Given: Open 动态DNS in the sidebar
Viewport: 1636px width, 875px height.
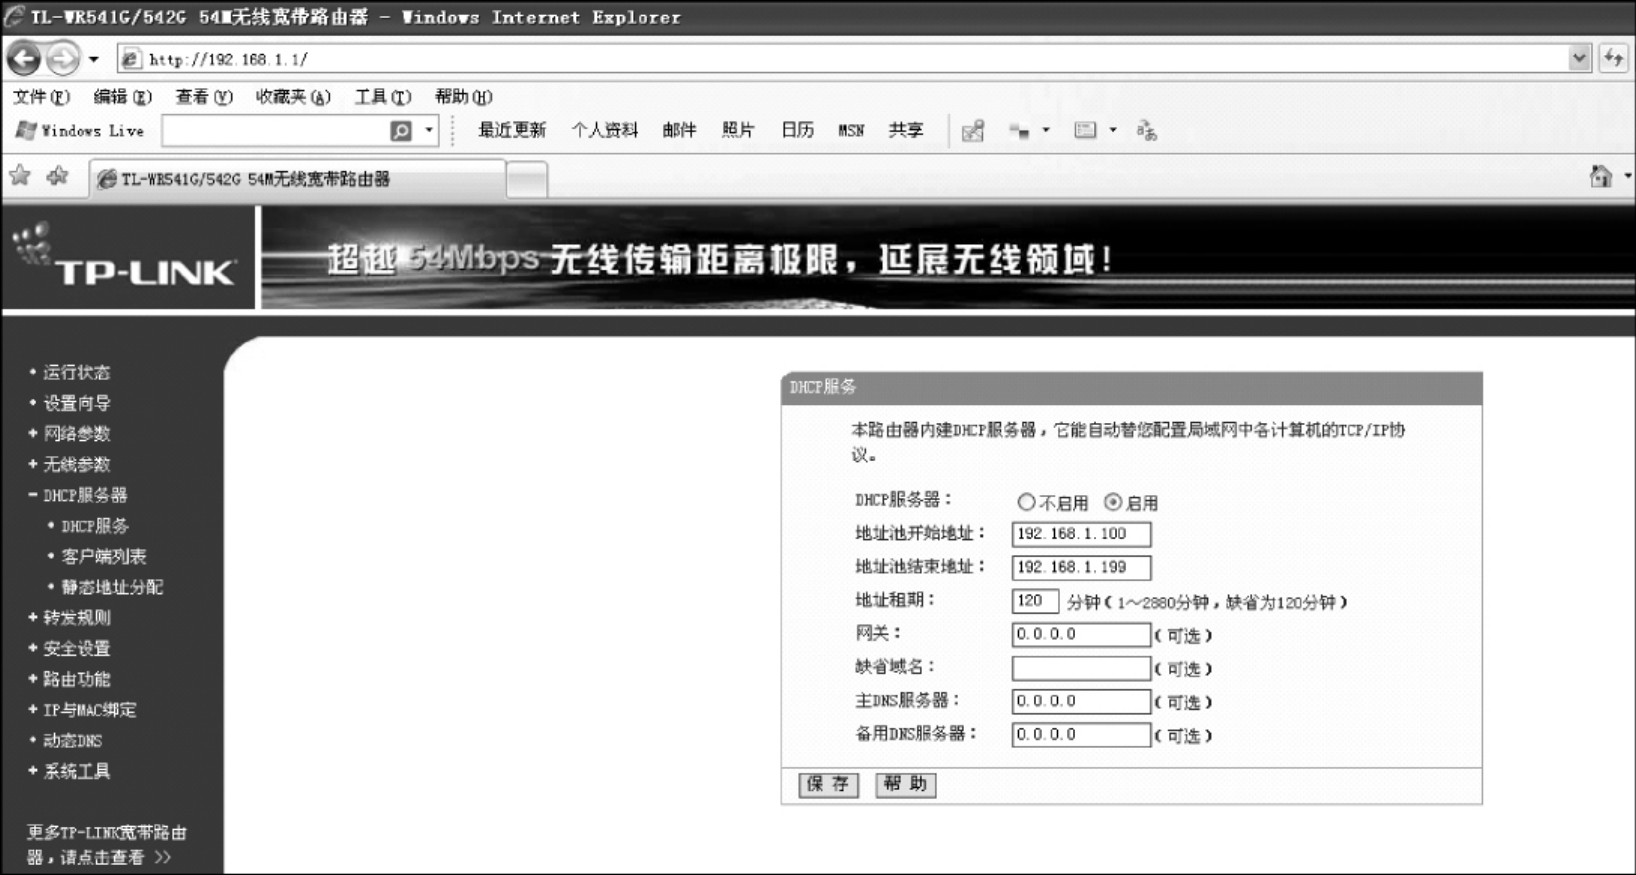Looking at the screenshot, I should (72, 741).
